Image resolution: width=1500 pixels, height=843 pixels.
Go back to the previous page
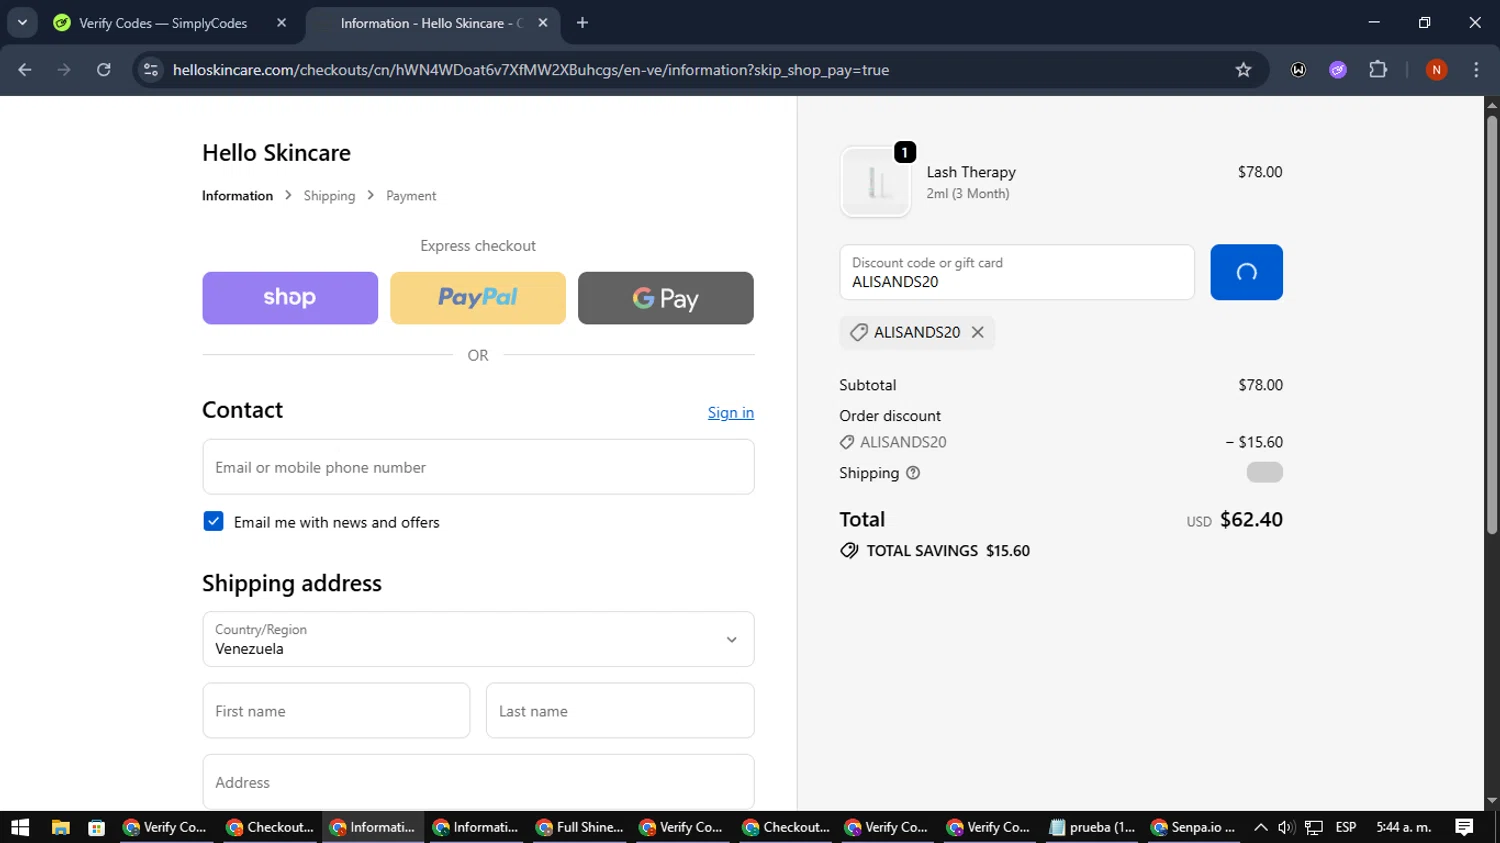(25, 70)
